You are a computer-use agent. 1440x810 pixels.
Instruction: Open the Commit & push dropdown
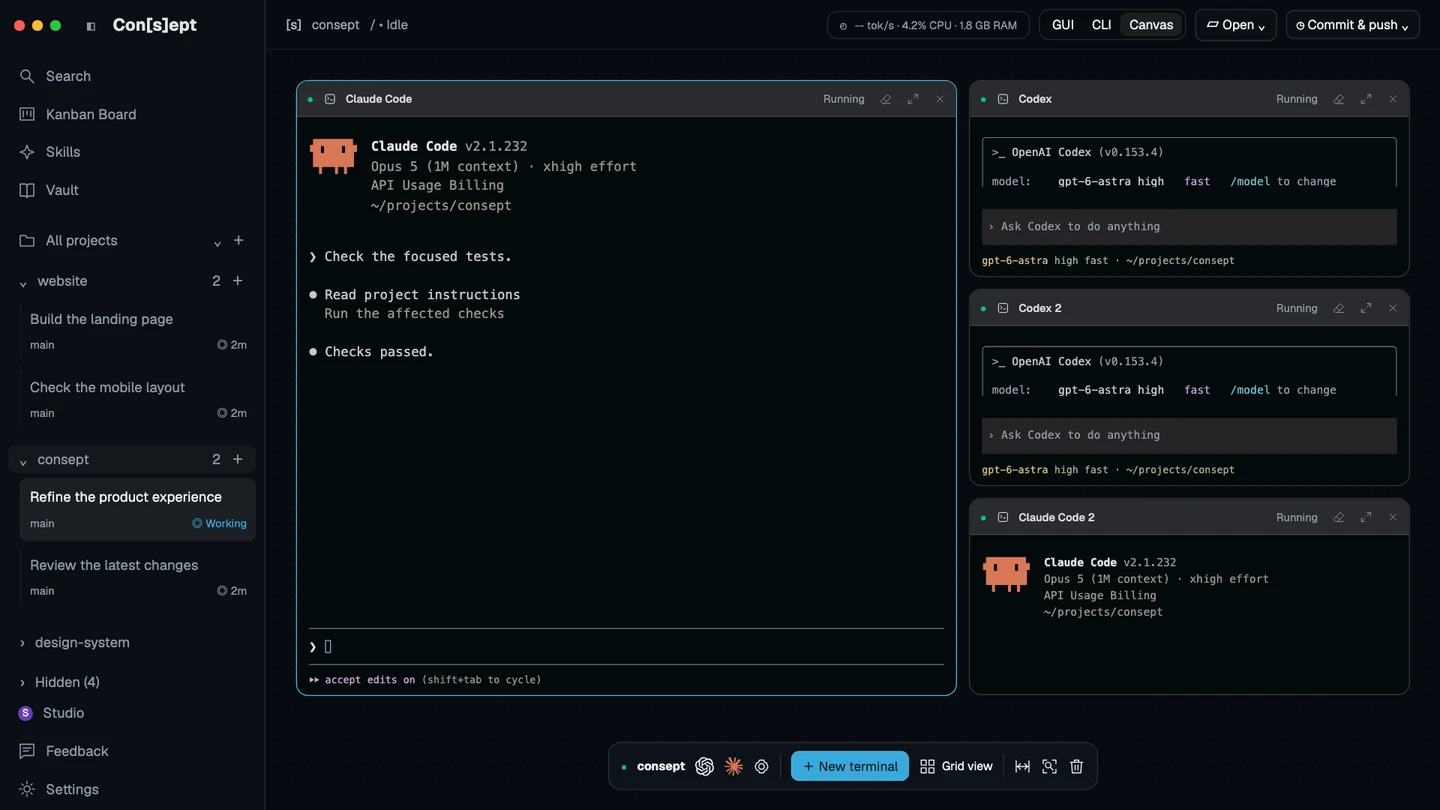pos(1352,25)
